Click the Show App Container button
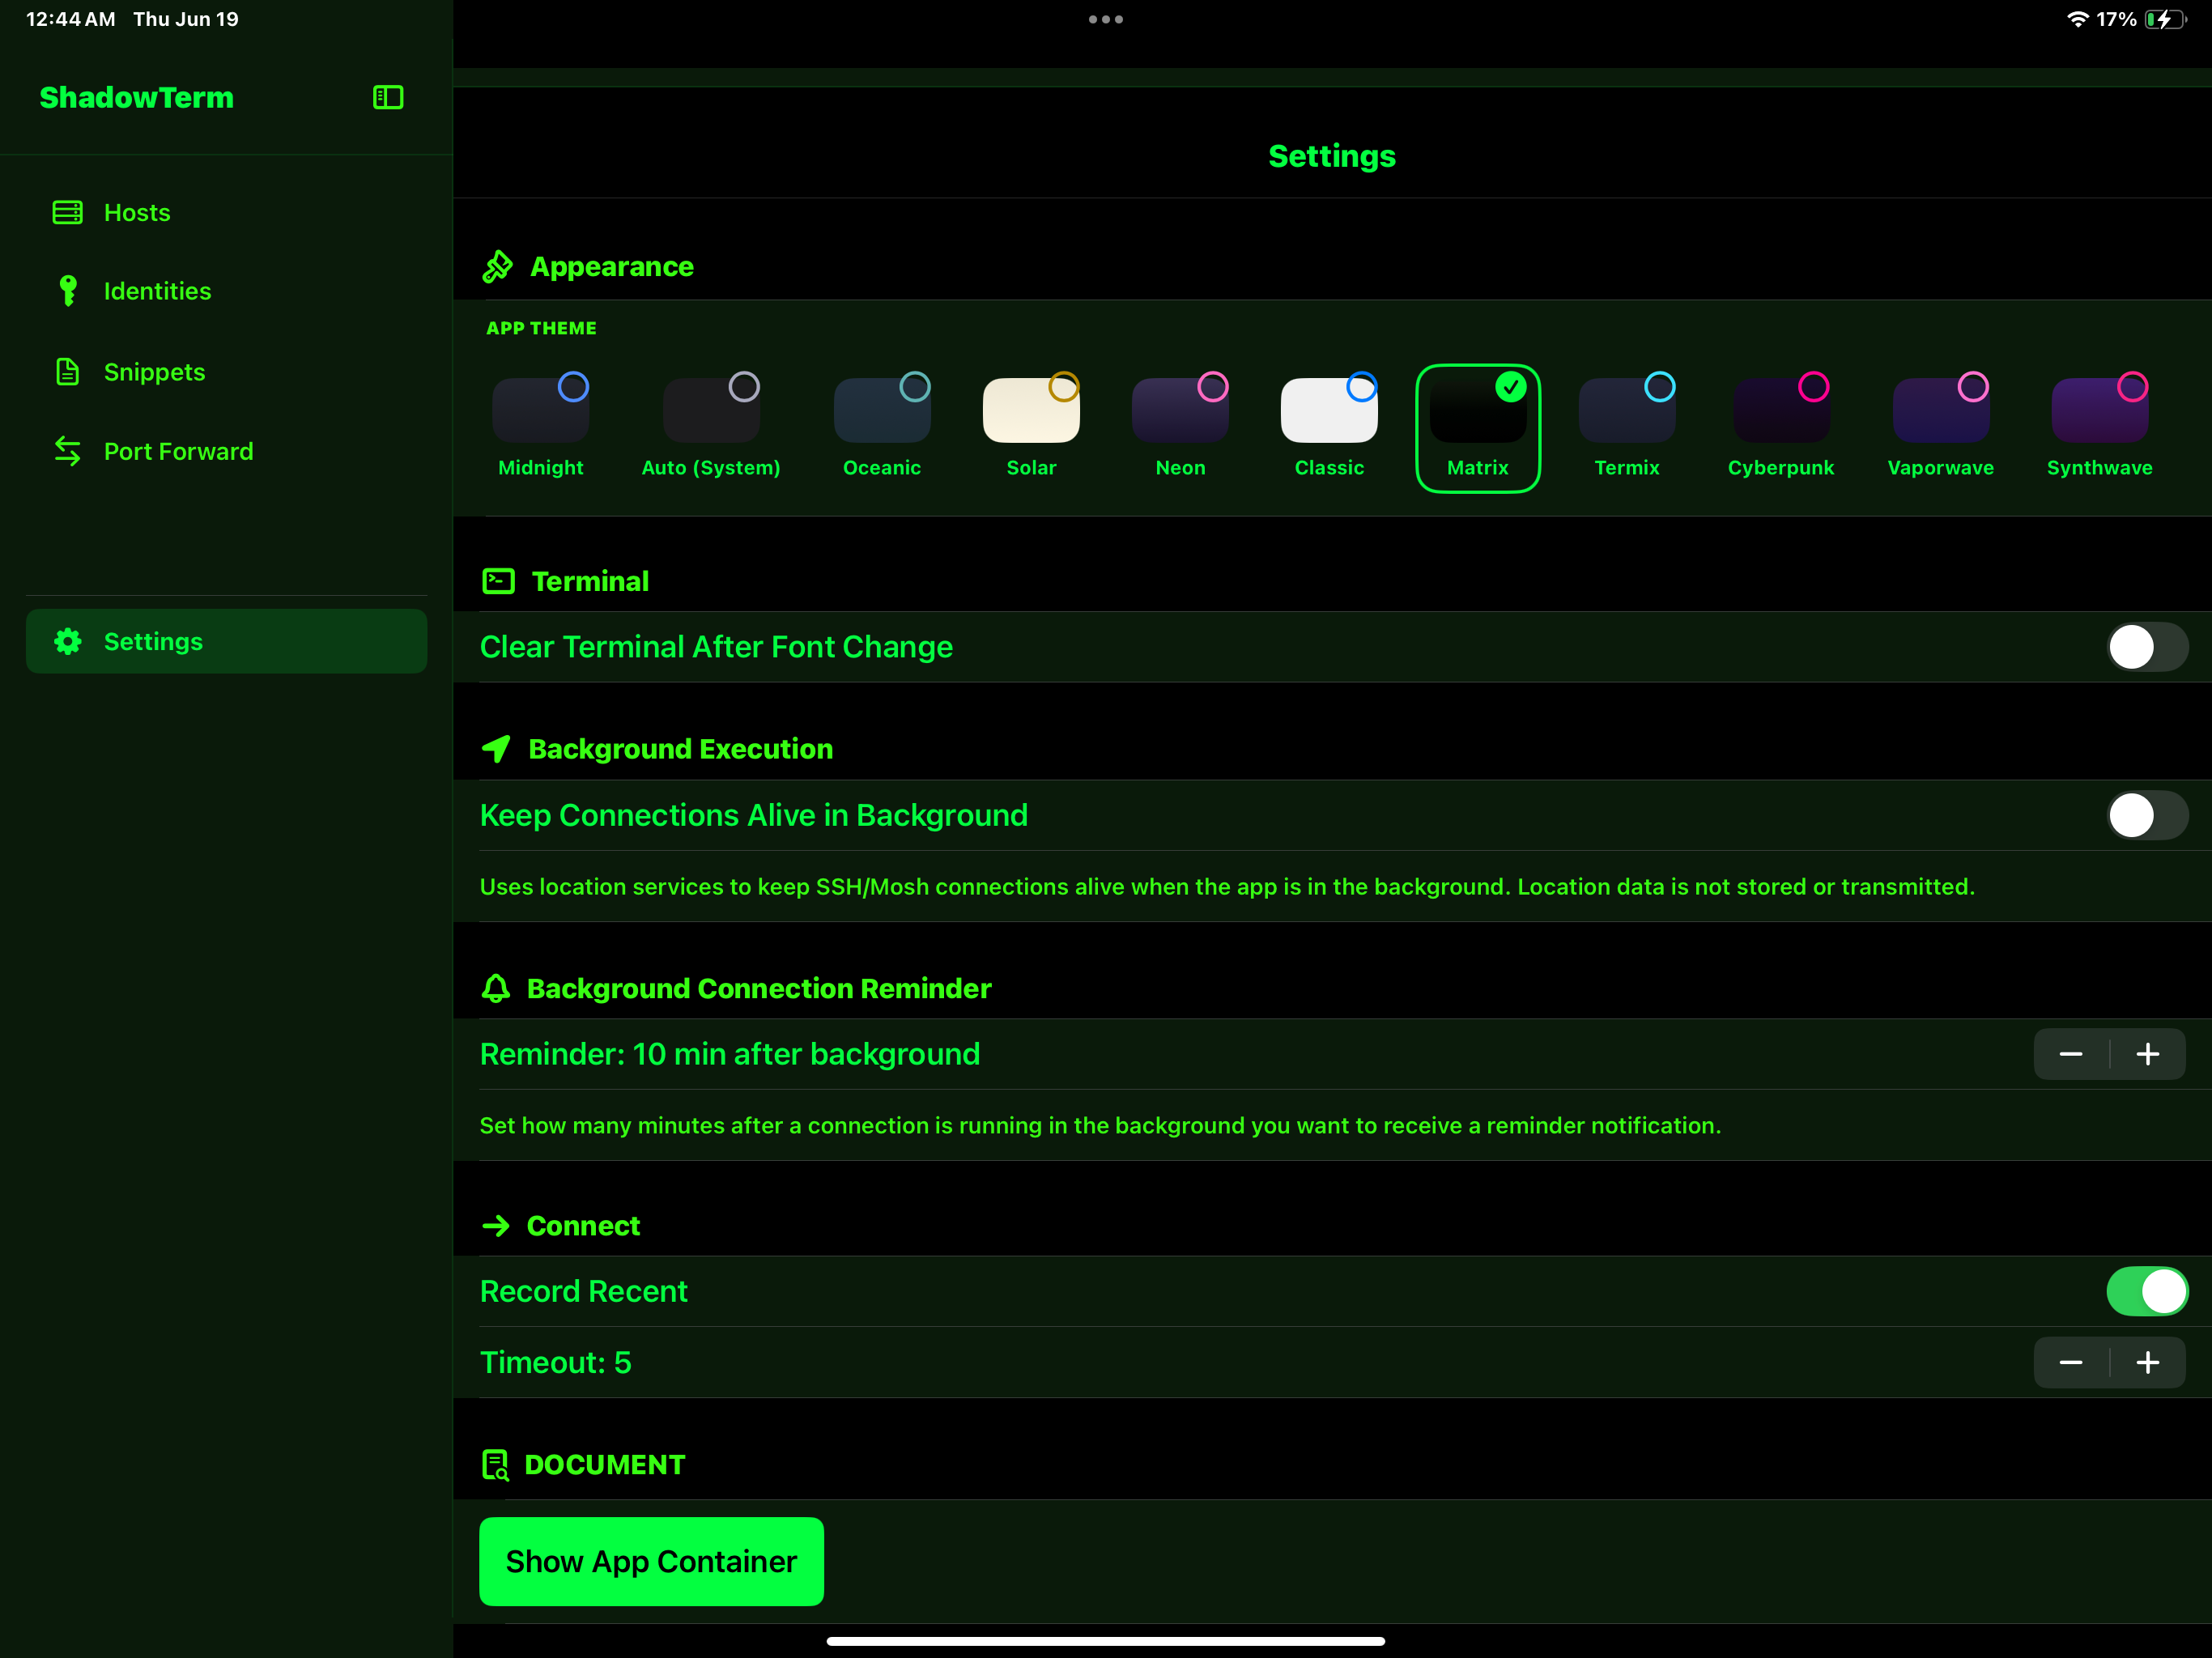Image resolution: width=2212 pixels, height=1658 pixels. pos(651,1562)
